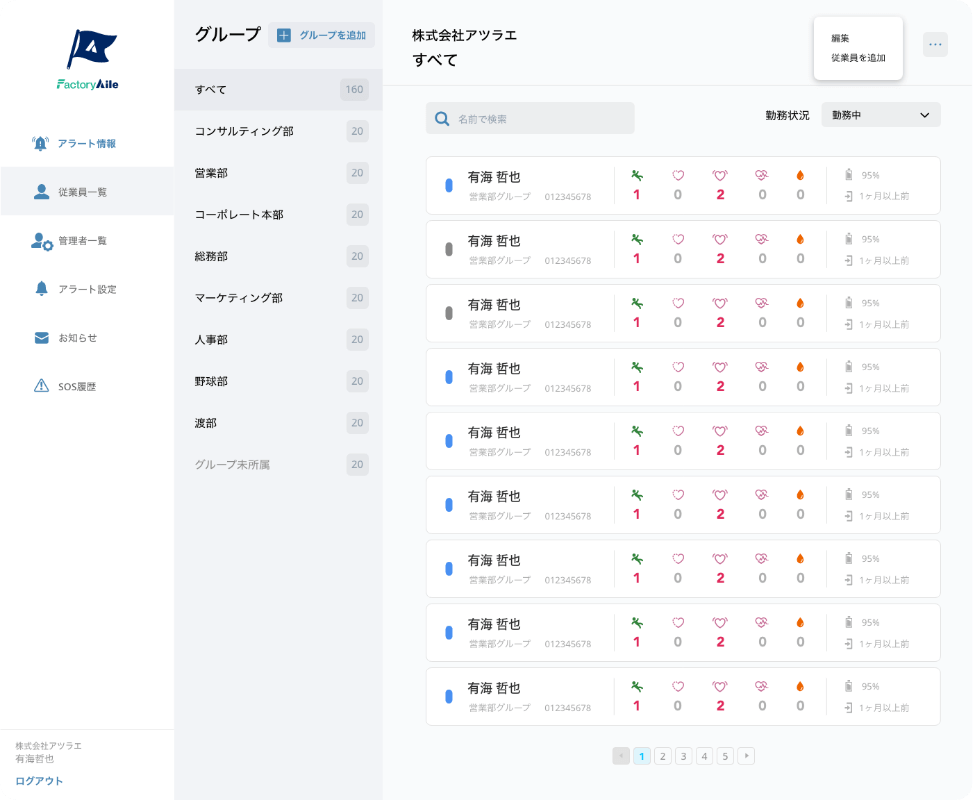
Task: Select 編集 from the popup menu
Action: click(x=840, y=38)
